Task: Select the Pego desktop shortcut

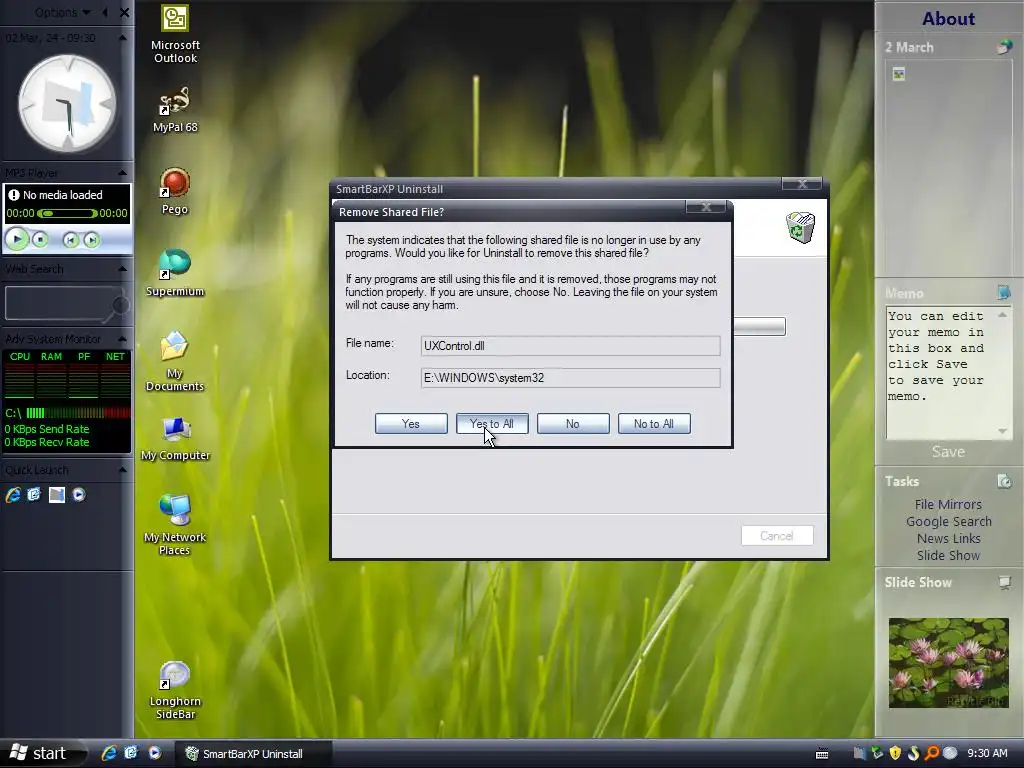Action: coord(175,191)
